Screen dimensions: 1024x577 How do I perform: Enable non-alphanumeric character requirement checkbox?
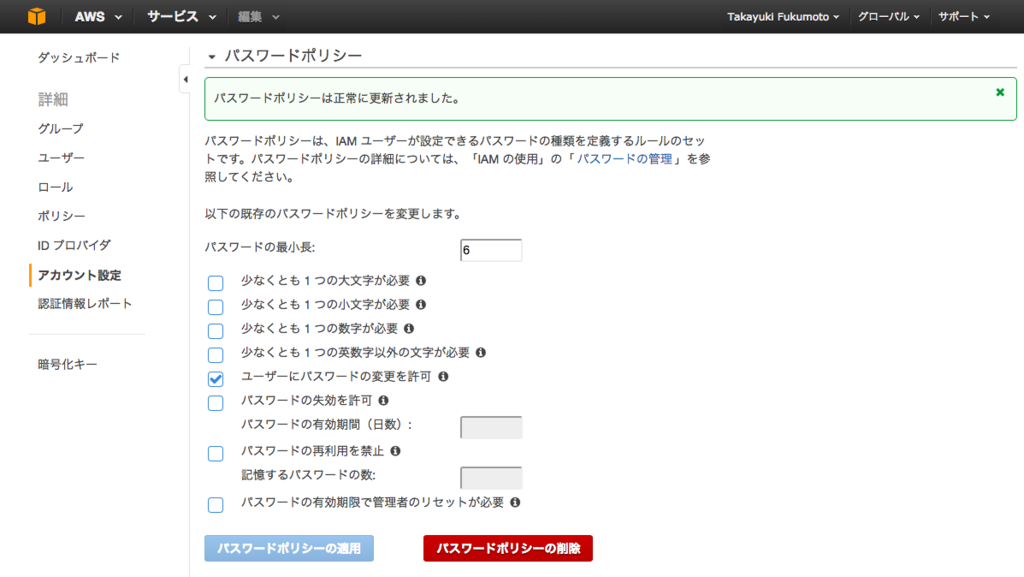coord(216,355)
